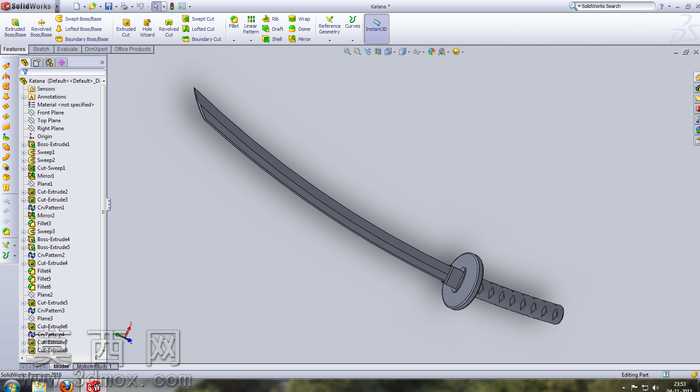Open the Hole Wizard
The image size is (700, 392).
click(x=147, y=28)
